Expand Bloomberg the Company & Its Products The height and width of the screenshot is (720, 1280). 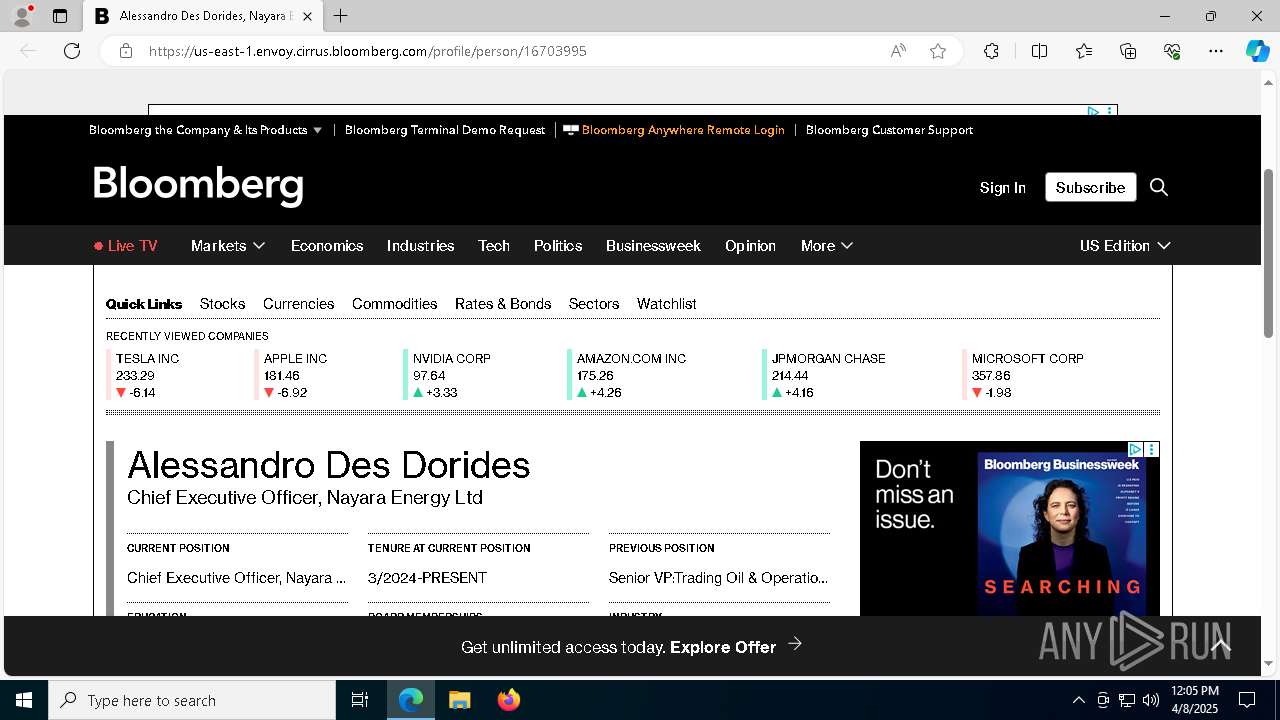[x=206, y=130]
